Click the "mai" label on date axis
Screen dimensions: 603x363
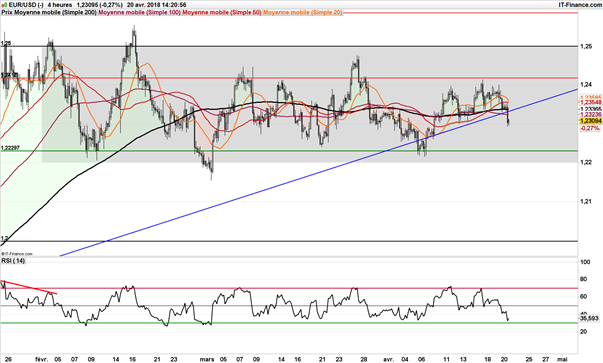point(562,360)
